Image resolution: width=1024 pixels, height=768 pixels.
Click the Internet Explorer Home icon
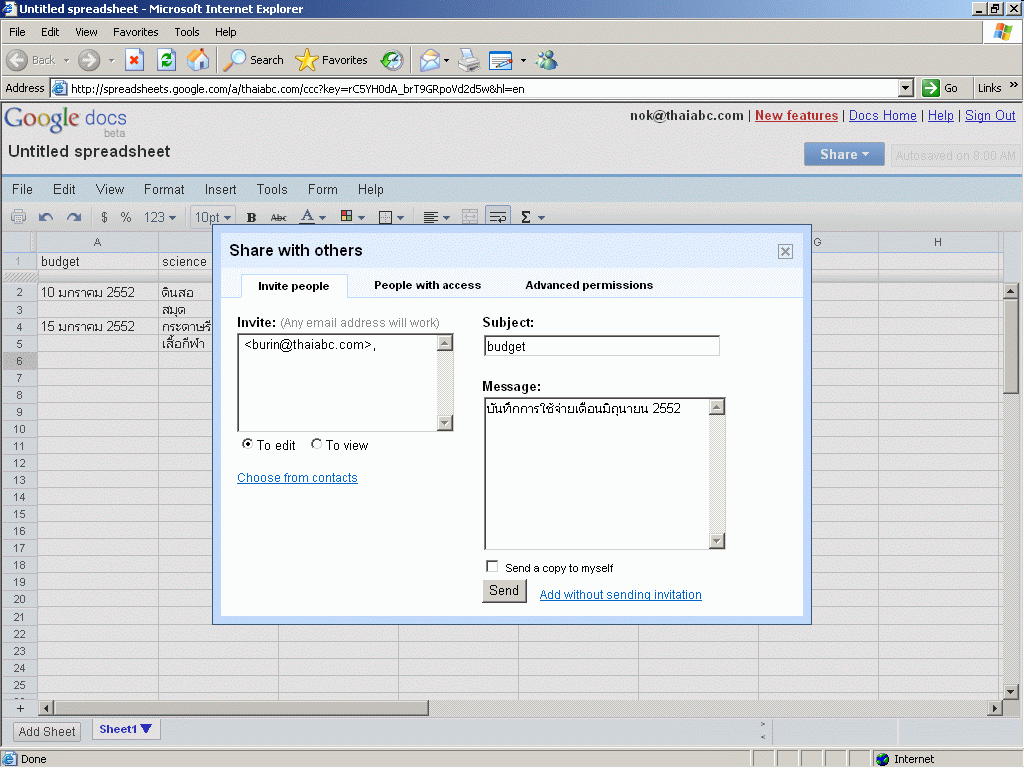click(198, 60)
